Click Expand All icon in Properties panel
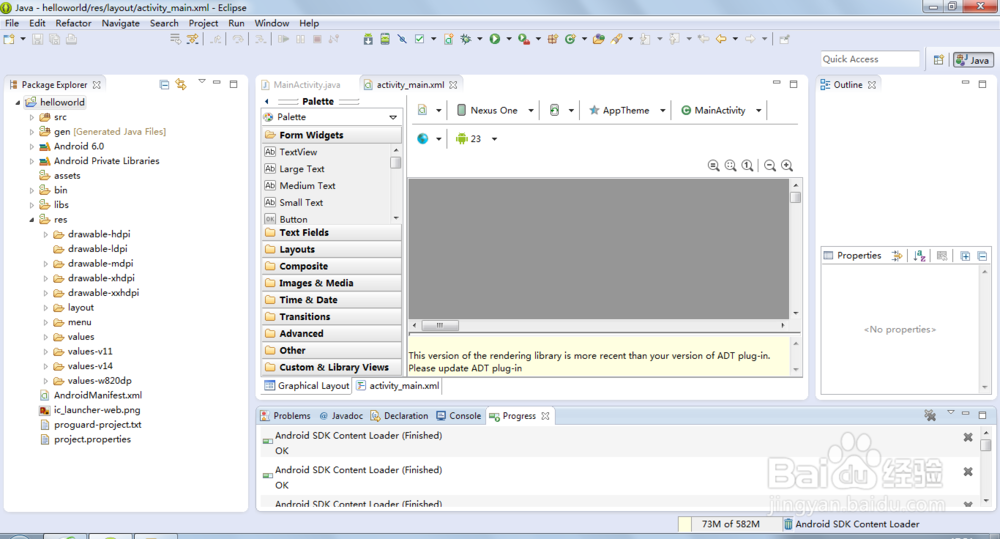Viewport: 1000px width, 539px height. pyautogui.click(x=966, y=256)
